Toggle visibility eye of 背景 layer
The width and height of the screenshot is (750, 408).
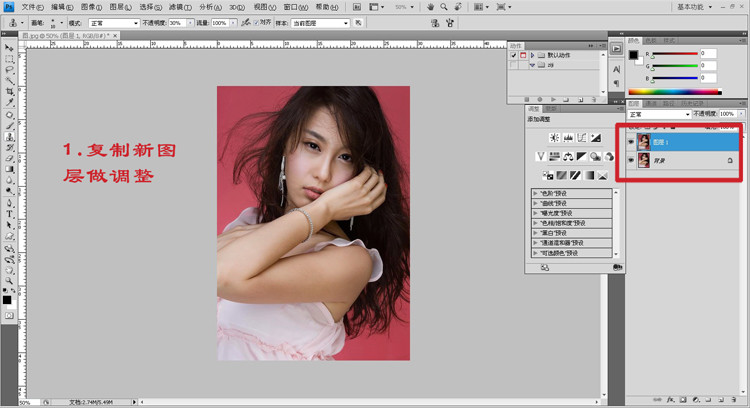pos(631,160)
